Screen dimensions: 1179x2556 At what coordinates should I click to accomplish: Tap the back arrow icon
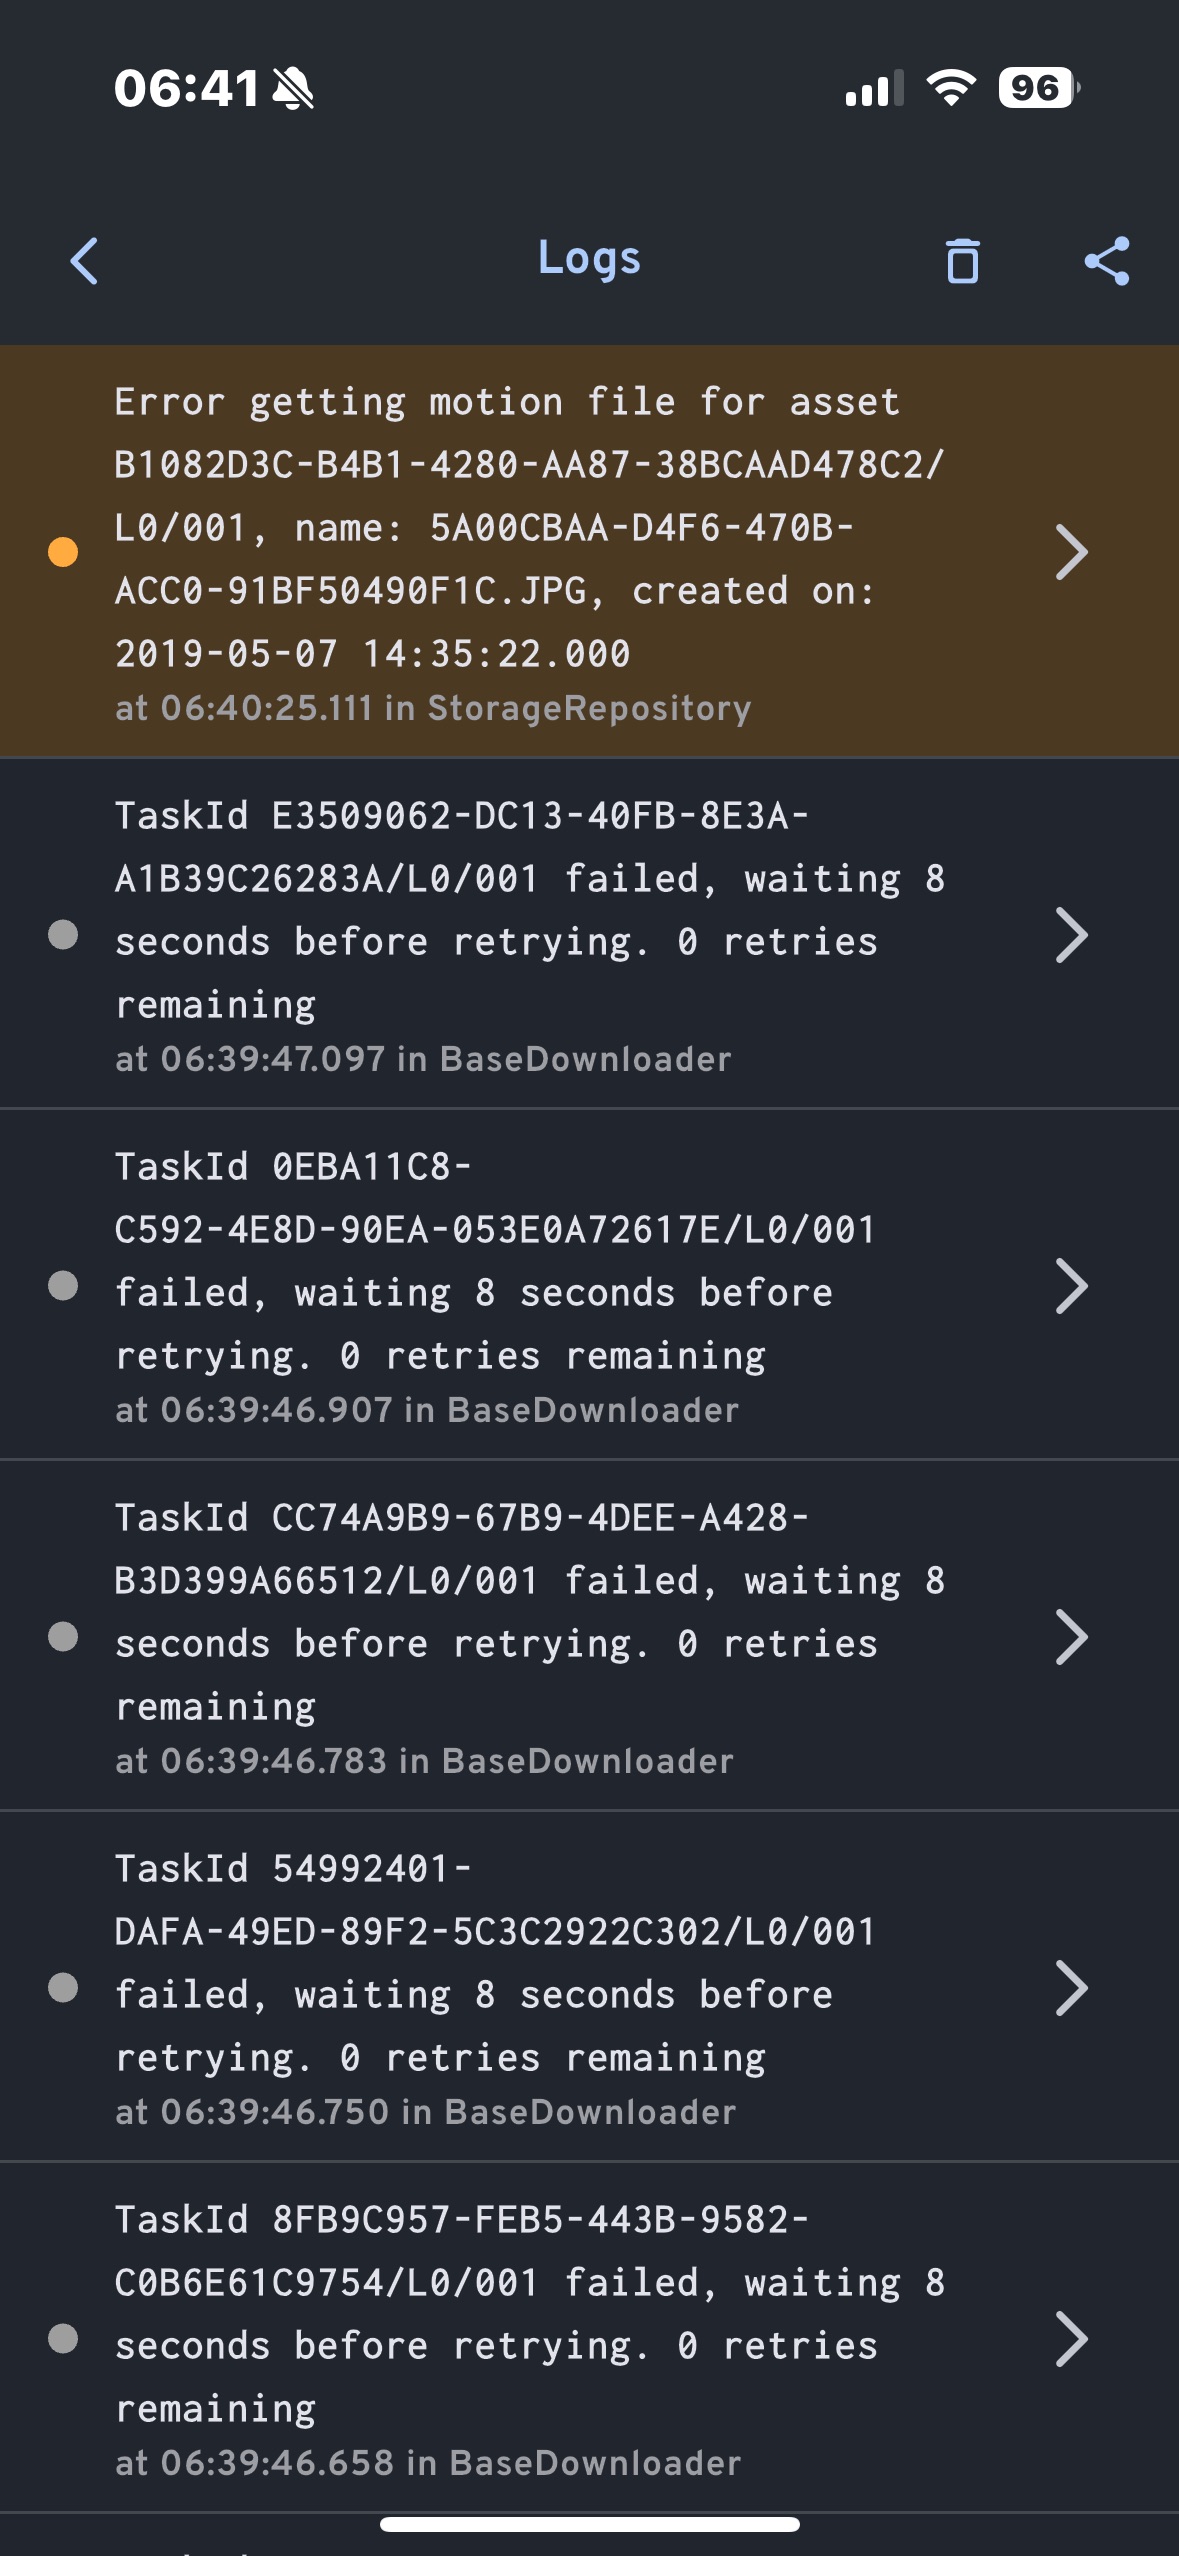(x=85, y=261)
